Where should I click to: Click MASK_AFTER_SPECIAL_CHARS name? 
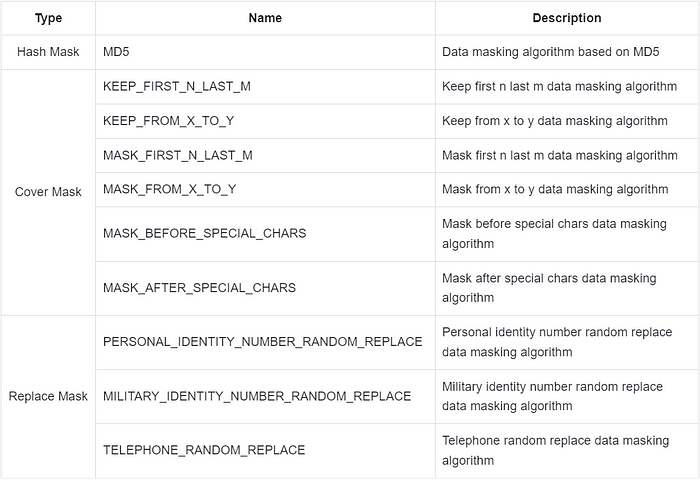199,288
